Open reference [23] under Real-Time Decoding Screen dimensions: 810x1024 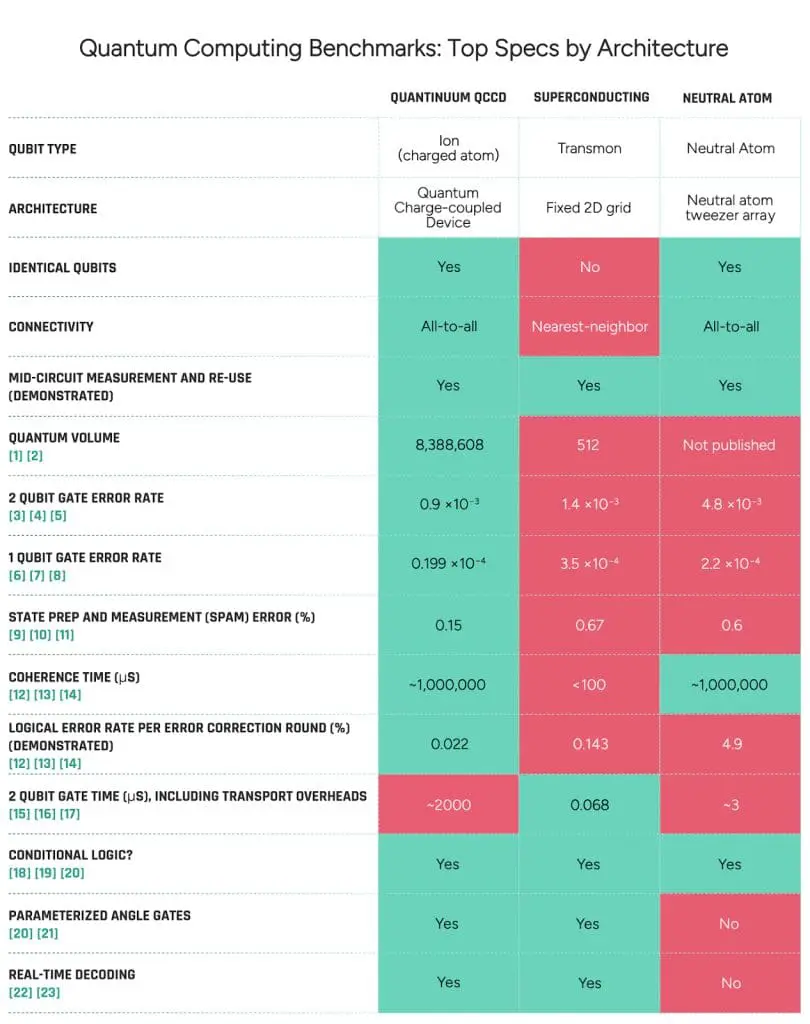(48, 993)
